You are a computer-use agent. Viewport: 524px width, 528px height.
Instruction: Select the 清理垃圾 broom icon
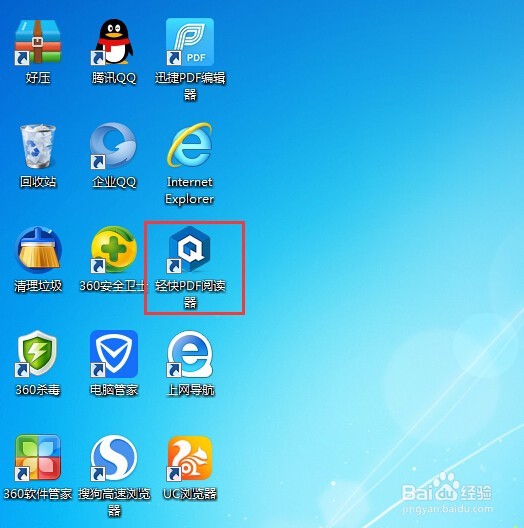tap(38, 250)
